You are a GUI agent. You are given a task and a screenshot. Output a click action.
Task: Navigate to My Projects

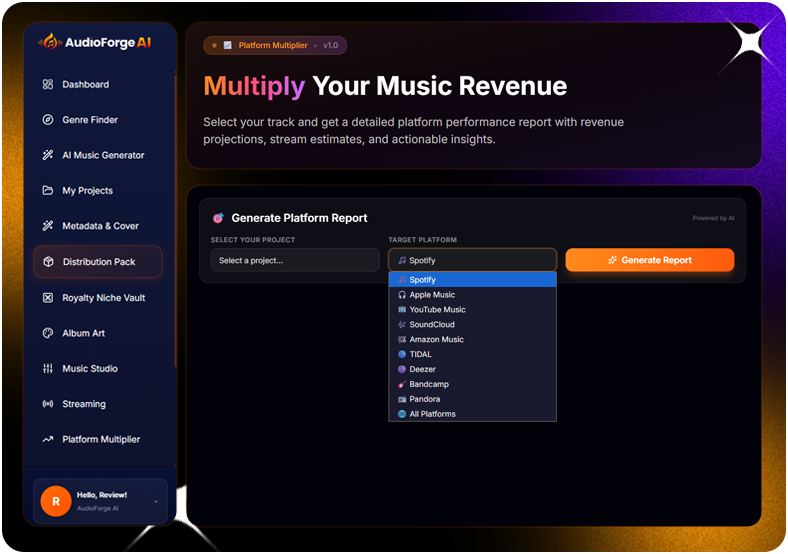(x=97, y=191)
